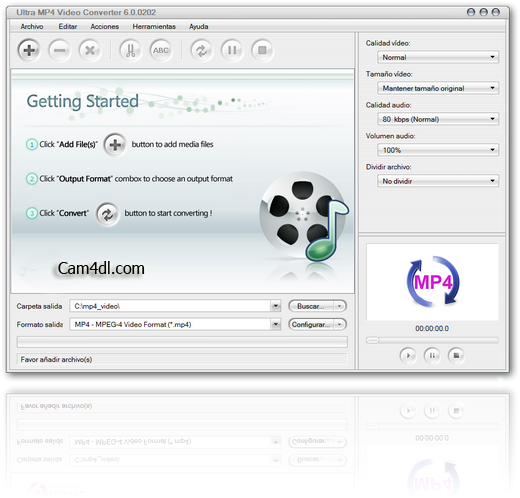Screen dimensions: 520x498
Task: Expand the Volumen audio dropdown
Action: (438, 150)
